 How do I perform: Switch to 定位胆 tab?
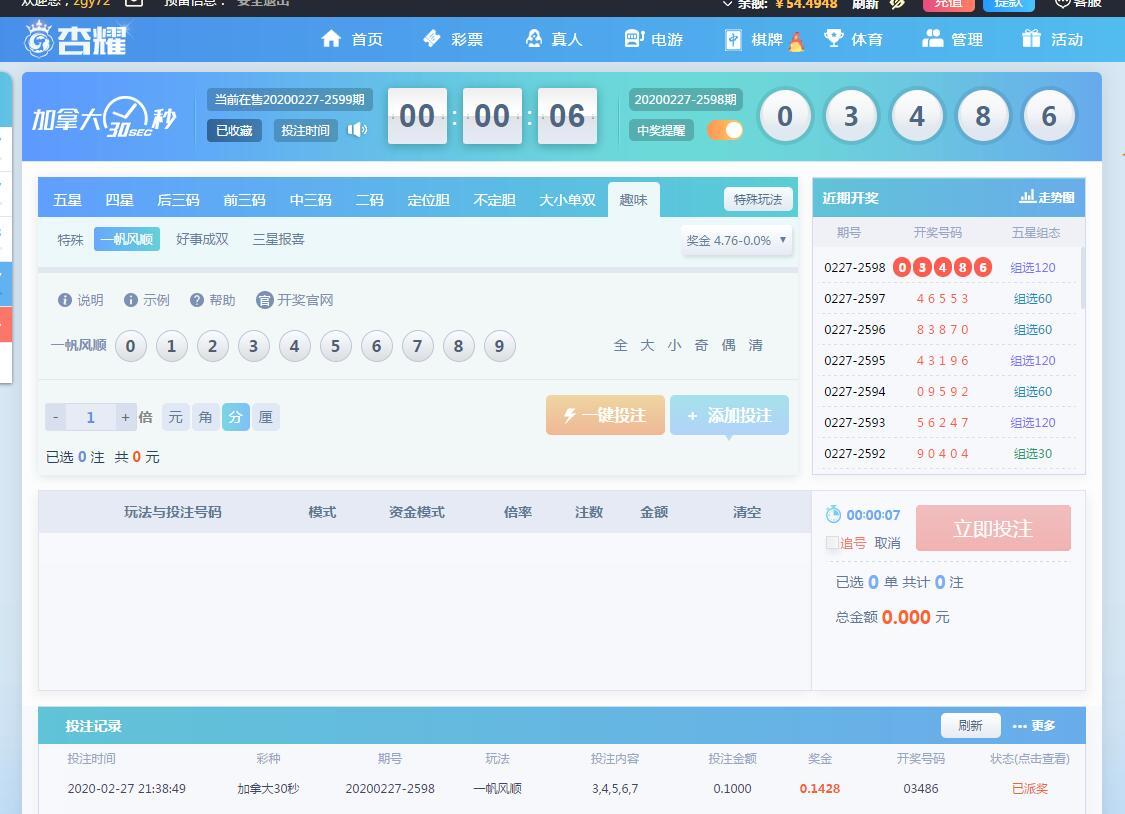pyautogui.click(x=428, y=199)
